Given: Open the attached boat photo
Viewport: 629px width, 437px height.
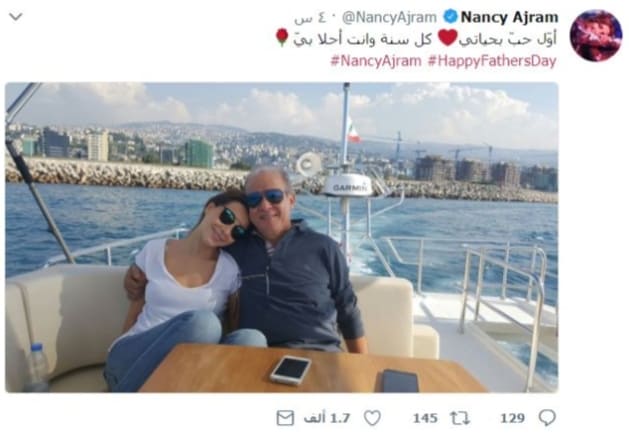Looking at the screenshot, I should 282,237.
